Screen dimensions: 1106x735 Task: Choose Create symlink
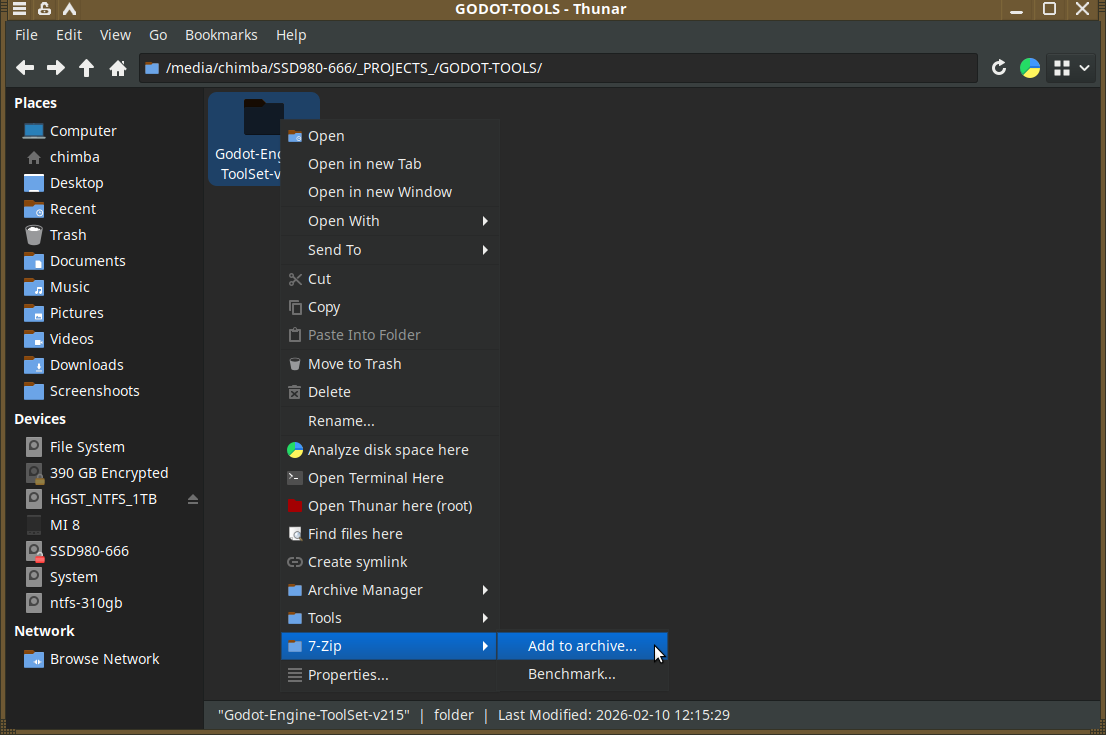(x=389, y=562)
